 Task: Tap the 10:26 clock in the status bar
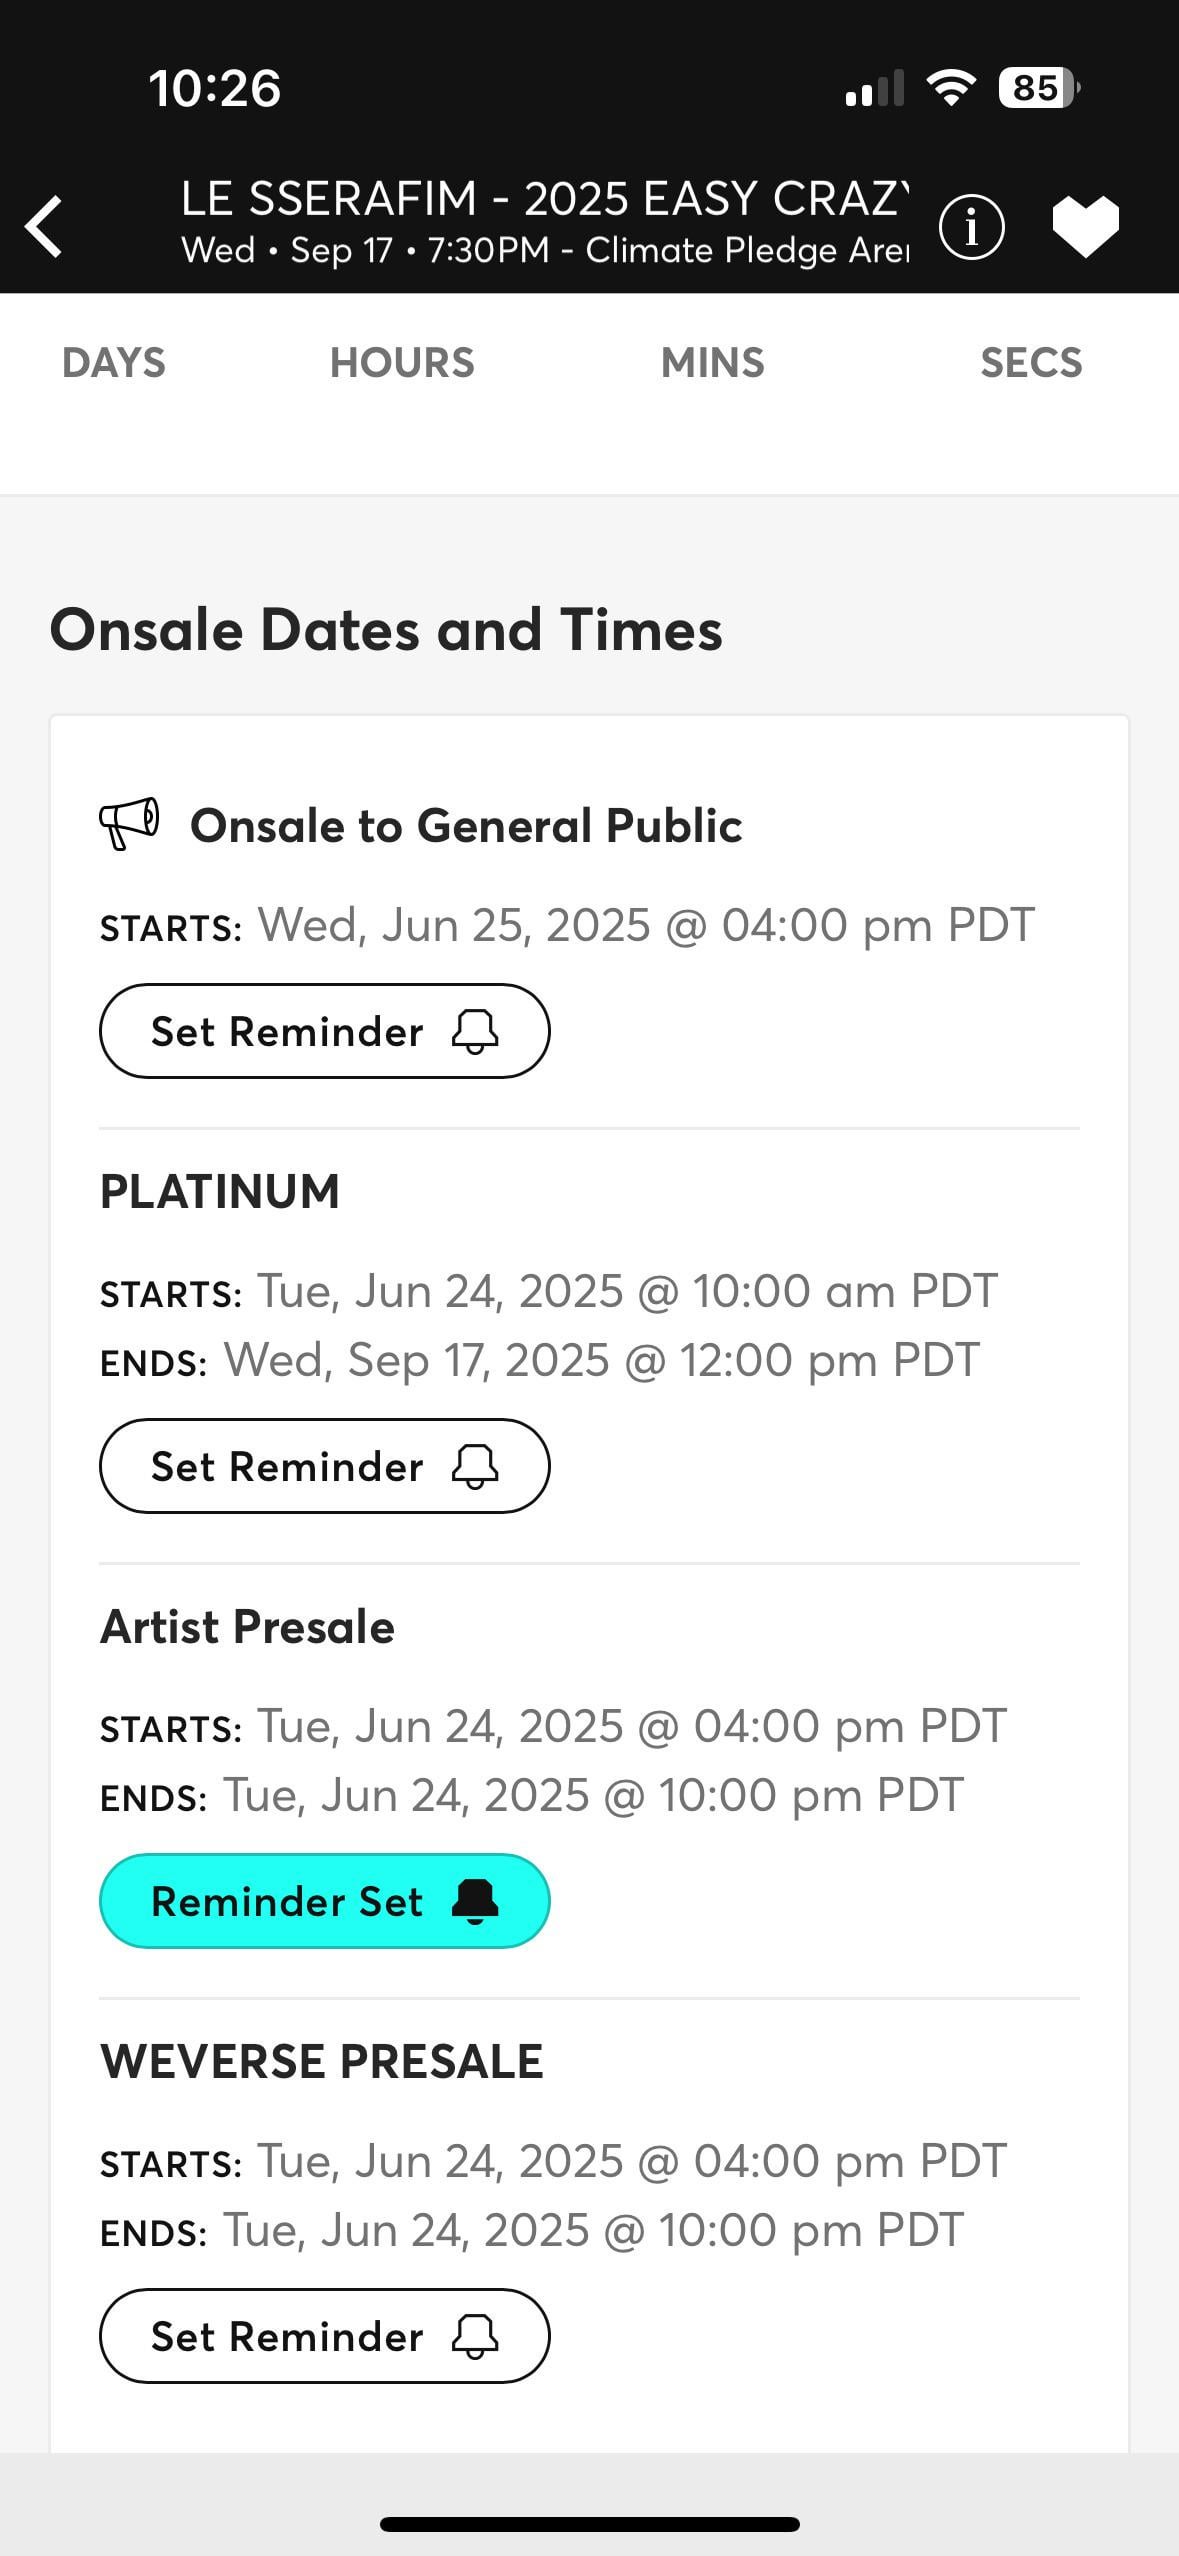[214, 88]
